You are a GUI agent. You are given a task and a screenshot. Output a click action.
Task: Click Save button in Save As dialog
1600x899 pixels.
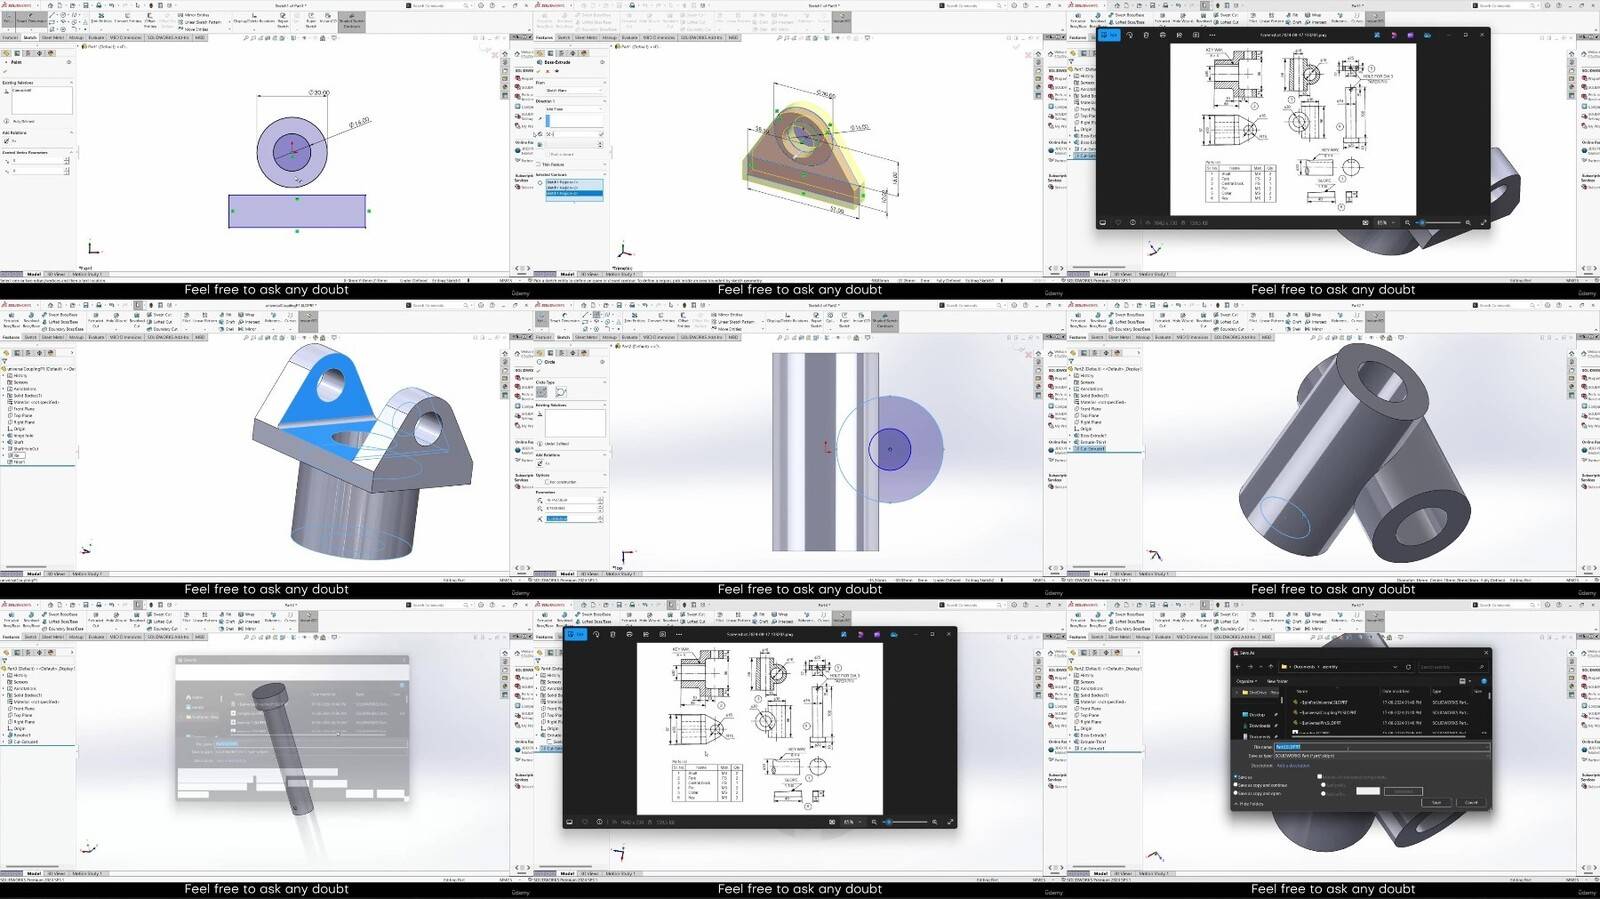1436,802
